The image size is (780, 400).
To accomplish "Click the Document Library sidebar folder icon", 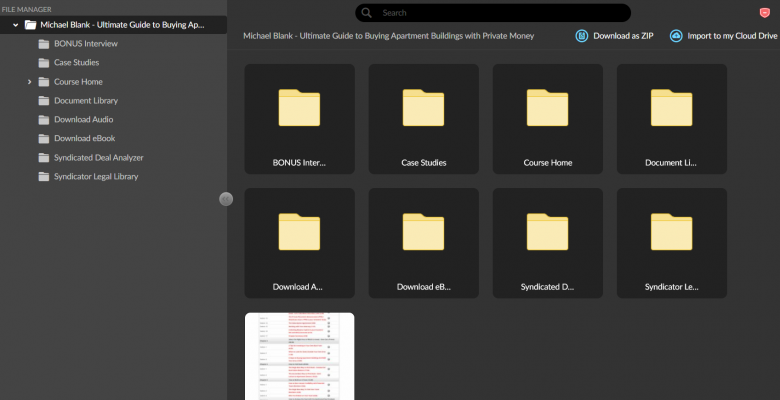I will tap(44, 100).
